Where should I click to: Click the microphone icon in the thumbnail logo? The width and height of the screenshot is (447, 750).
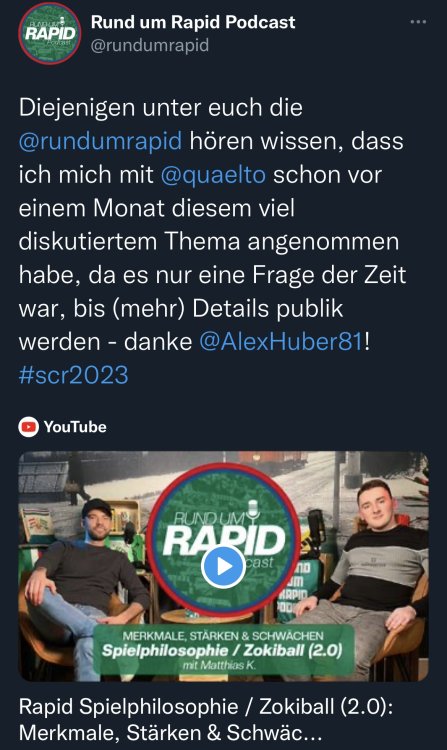253,509
